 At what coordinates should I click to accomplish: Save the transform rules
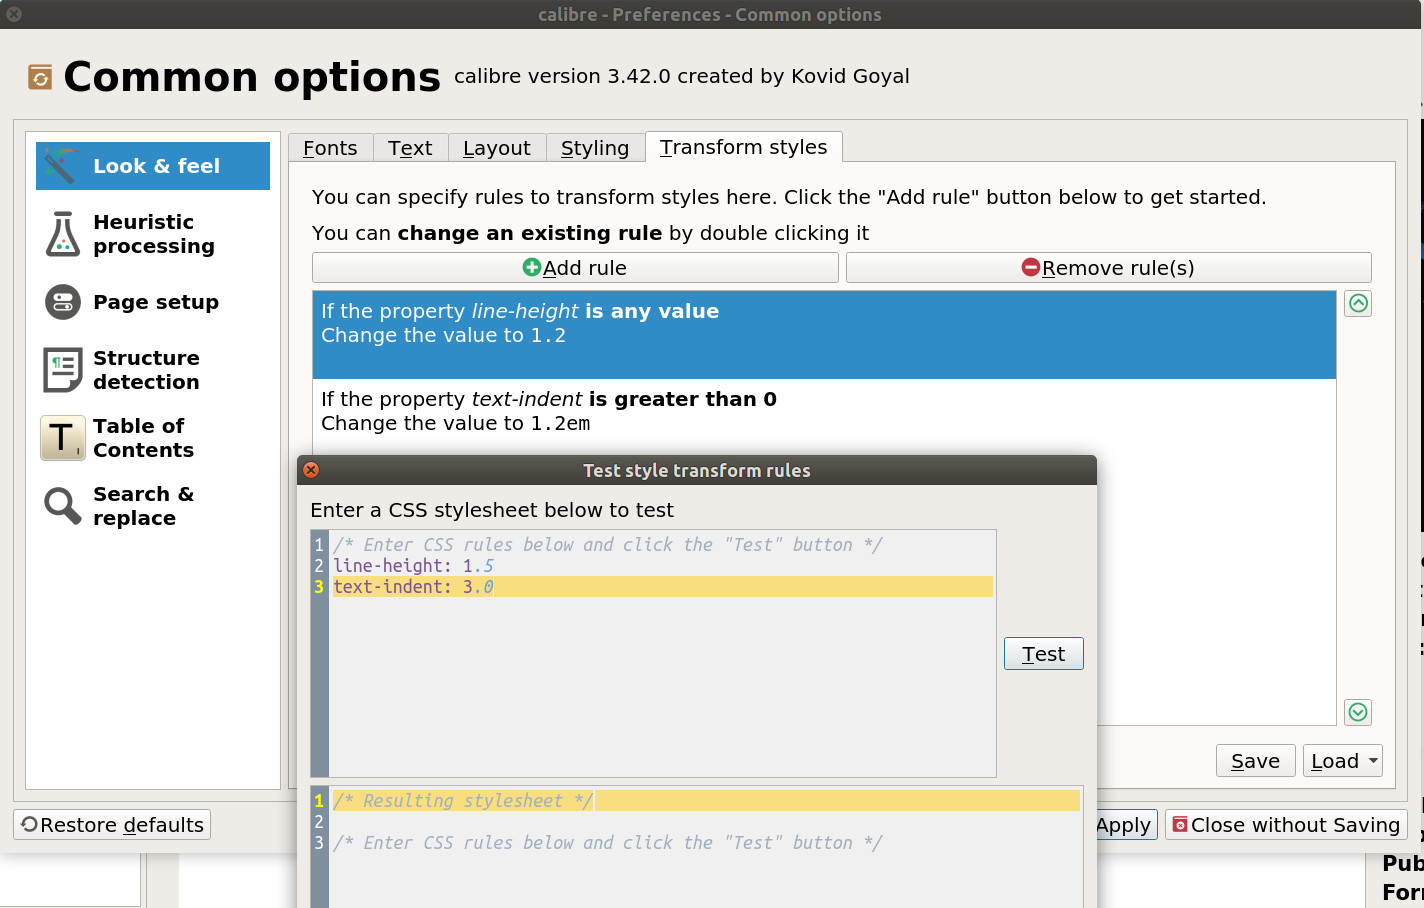pyautogui.click(x=1256, y=761)
